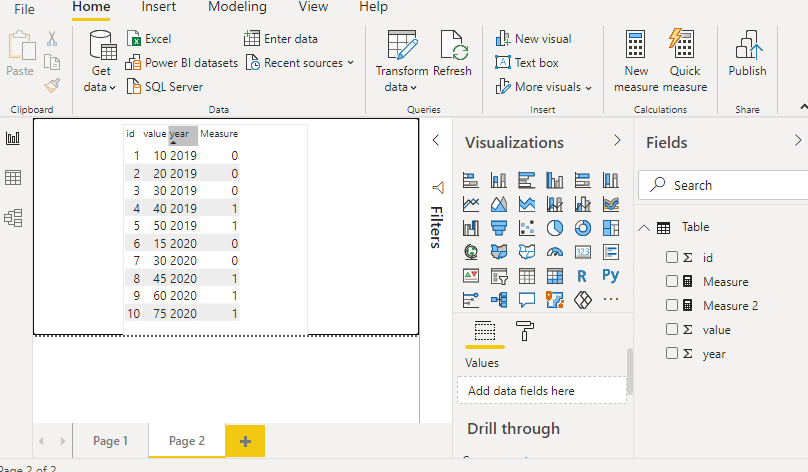Insert an R script visual
Image resolution: width=808 pixels, height=472 pixels.
(x=582, y=276)
